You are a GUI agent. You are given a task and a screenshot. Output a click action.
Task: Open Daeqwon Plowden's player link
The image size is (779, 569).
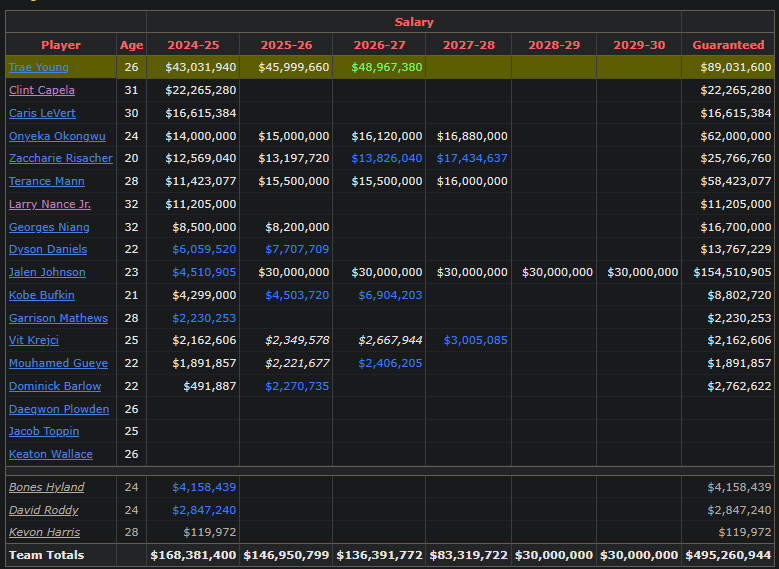[x=59, y=409]
